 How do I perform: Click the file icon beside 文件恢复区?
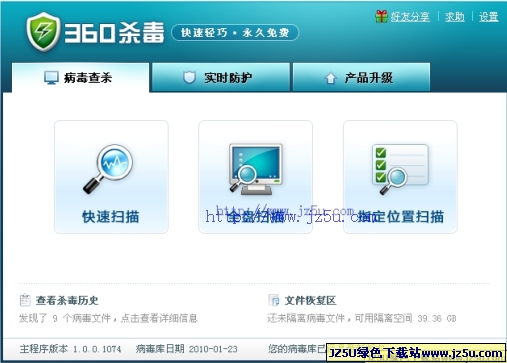[274, 300]
